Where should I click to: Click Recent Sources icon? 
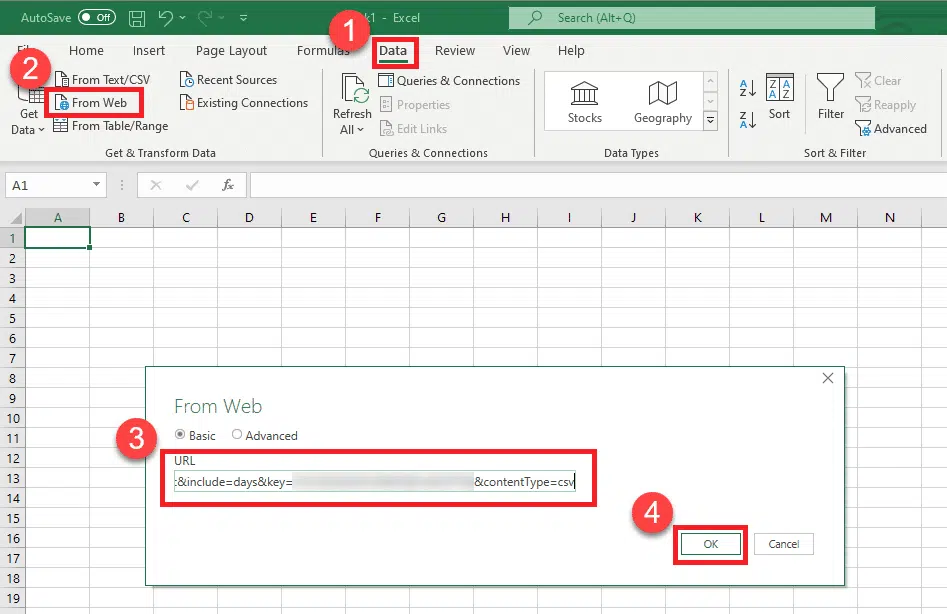(x=188, y=80)
